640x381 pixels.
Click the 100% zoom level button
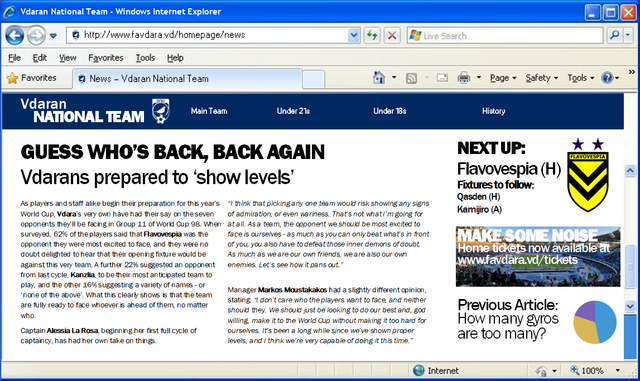point(587,370)
